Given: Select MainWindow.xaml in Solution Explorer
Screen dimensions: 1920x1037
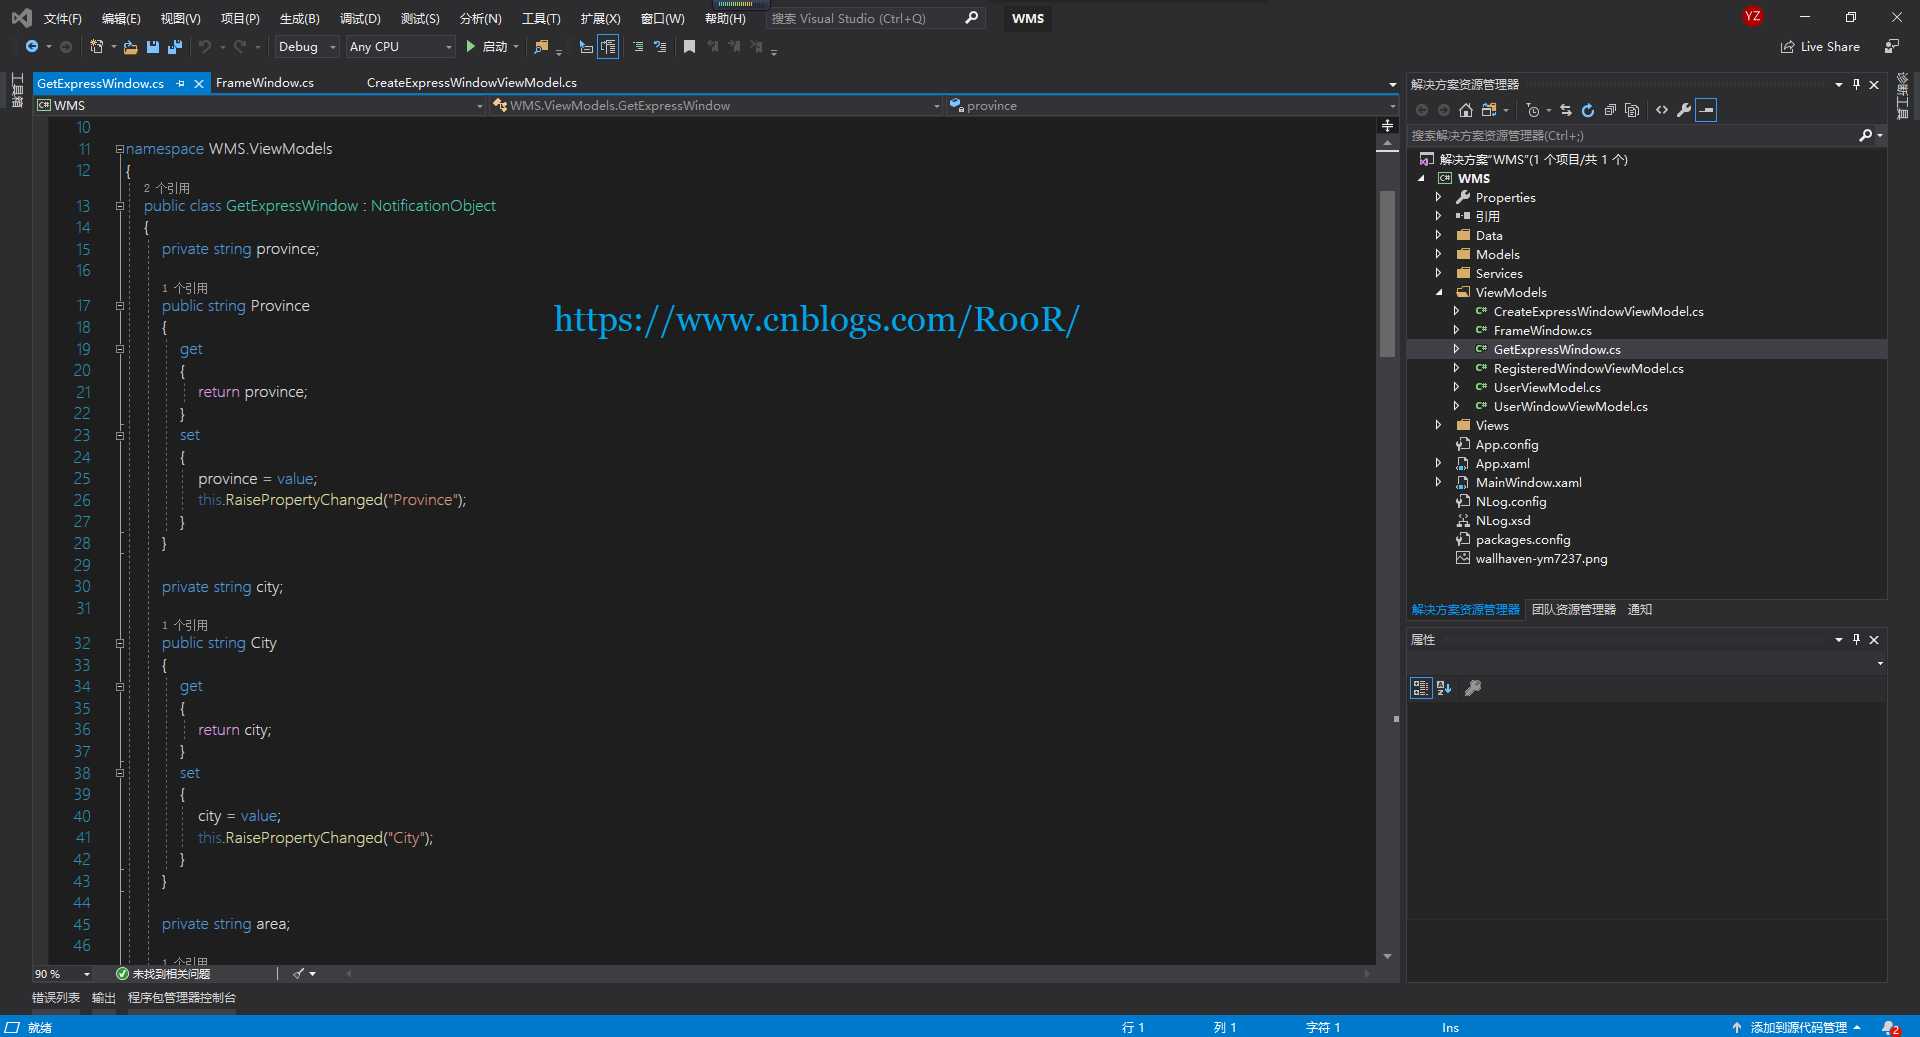Looking at the screenshot, I should coord(1528,483).
